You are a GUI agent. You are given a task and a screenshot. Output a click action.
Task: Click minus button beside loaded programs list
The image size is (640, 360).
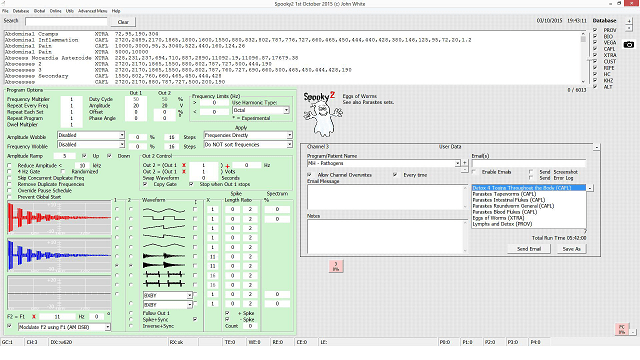590,189
